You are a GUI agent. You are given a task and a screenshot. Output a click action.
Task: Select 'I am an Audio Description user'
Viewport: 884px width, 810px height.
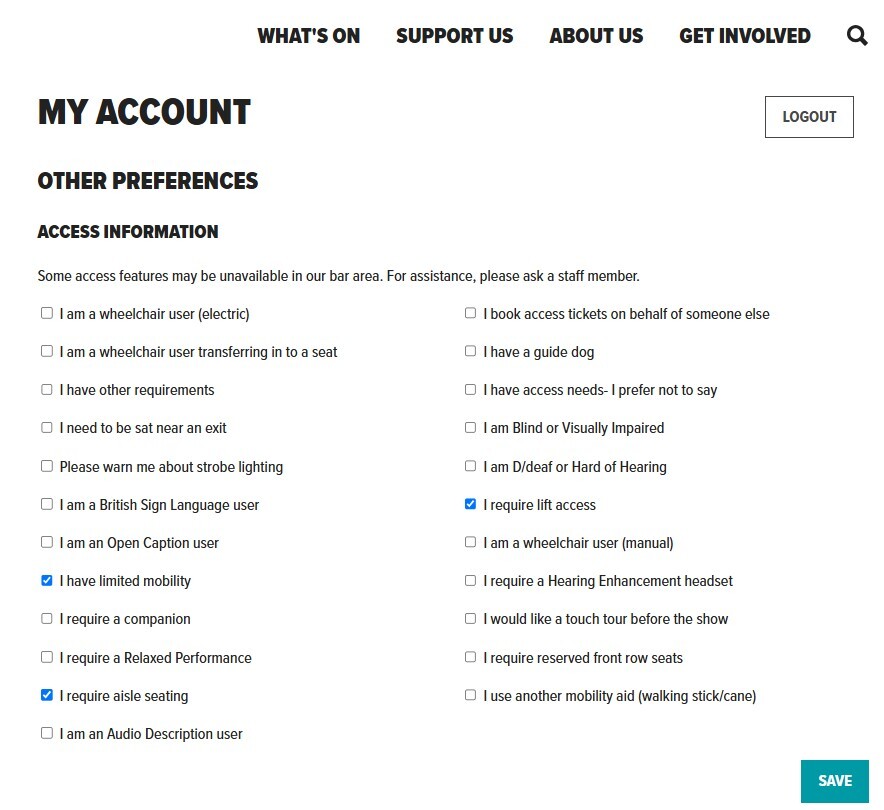(47, 732)
